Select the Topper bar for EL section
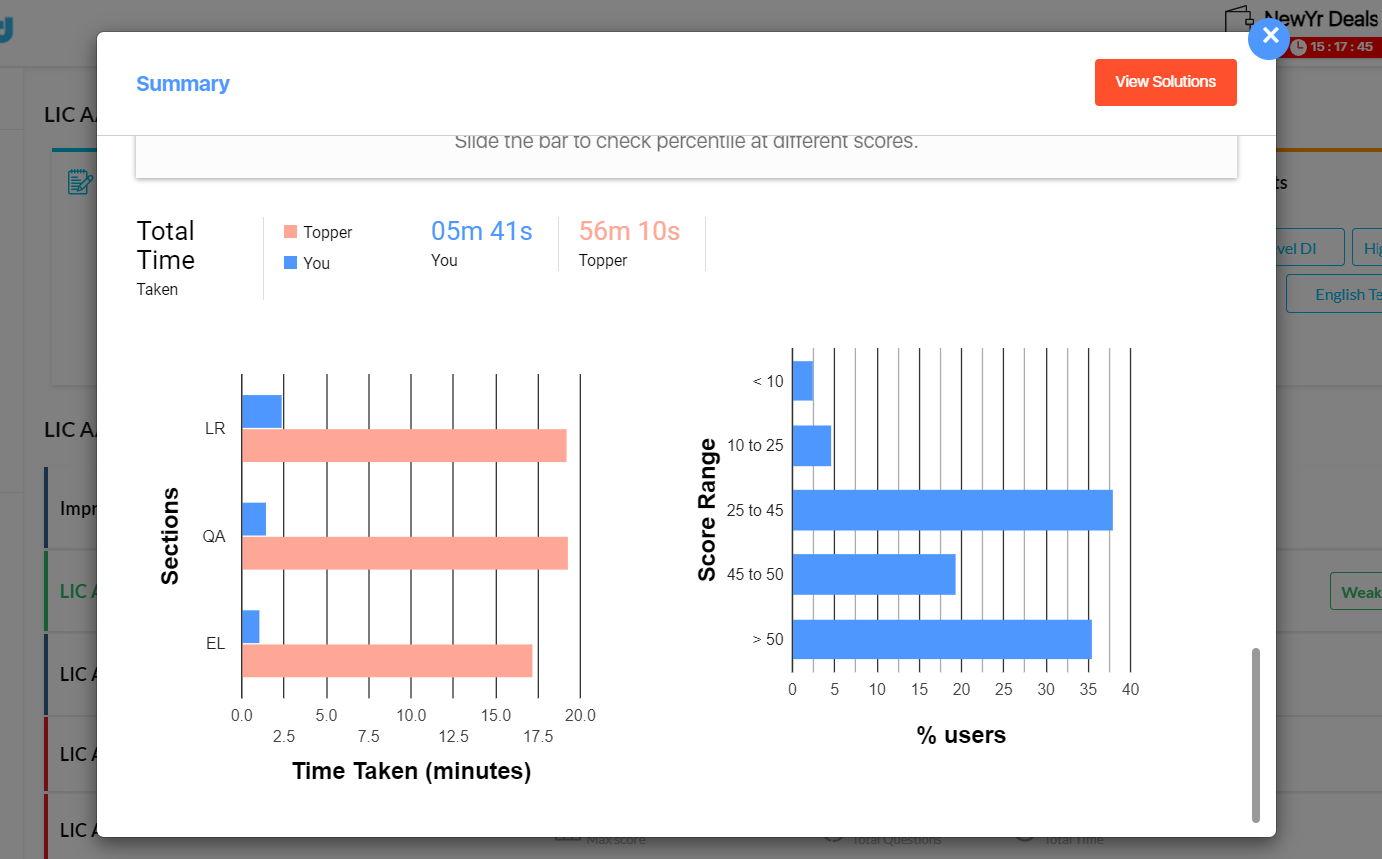Image resolution: width=1382 pixels, height=859 pixels. (387, 661)
